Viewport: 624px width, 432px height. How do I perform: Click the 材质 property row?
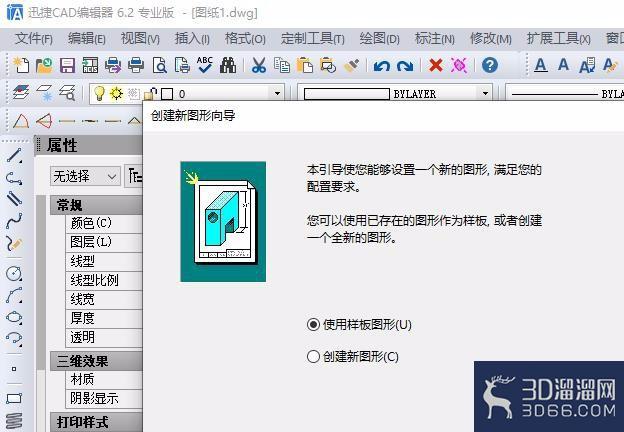103,379
